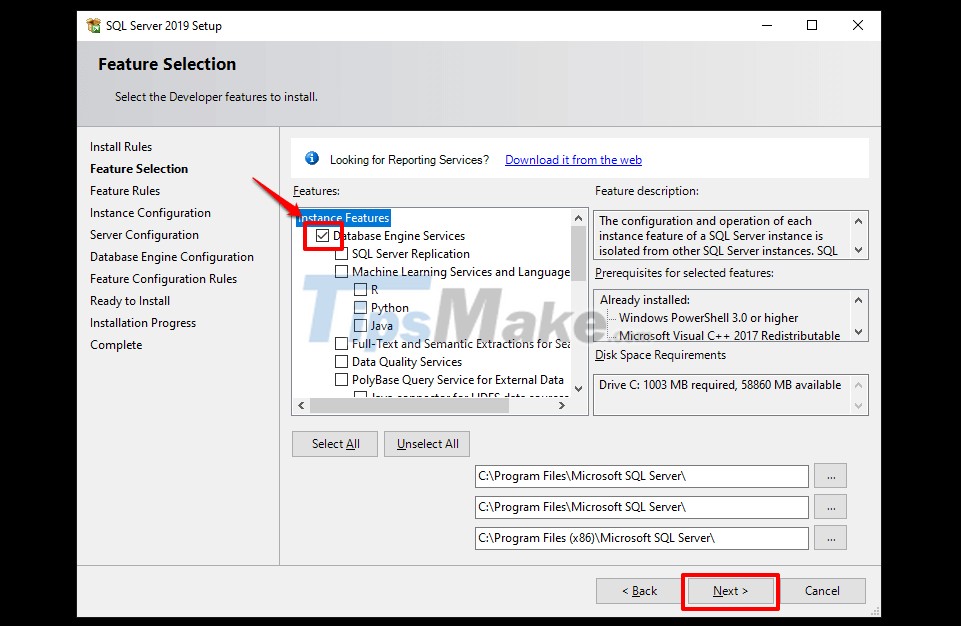Click up arrow in Prerequisites box
This screenshot has width=961, height=626.
(x=858, y=300)
